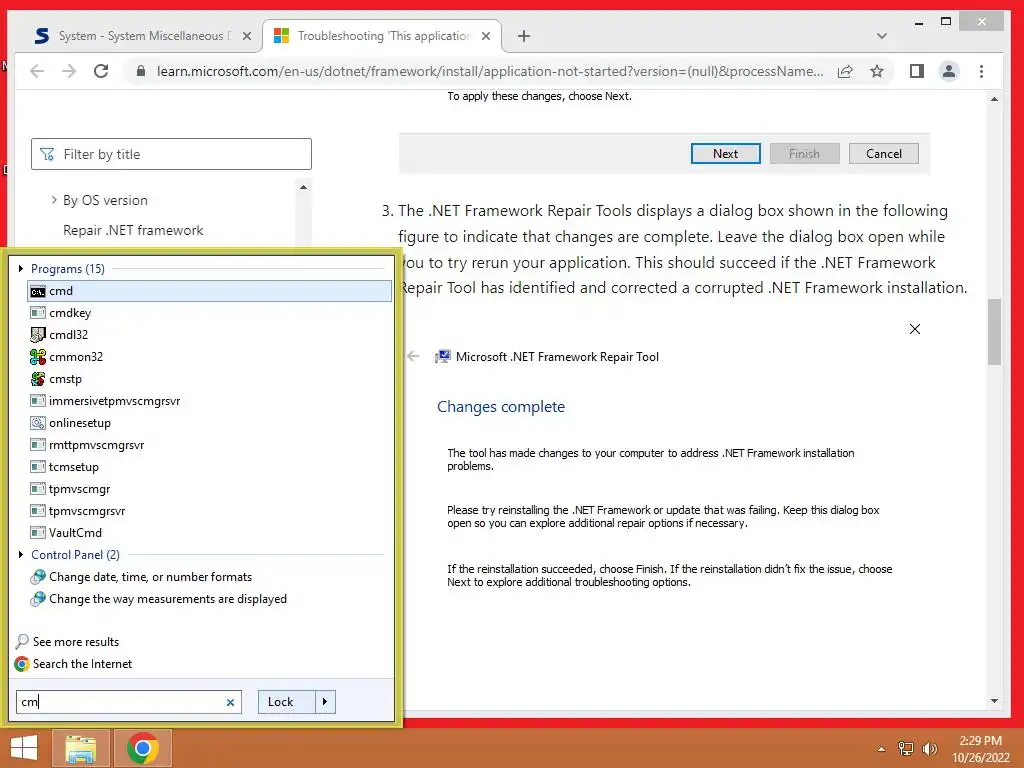The height and width of the screenshot is (768, 1024).
Task: Go forward in Chrome
Action: 69,71
